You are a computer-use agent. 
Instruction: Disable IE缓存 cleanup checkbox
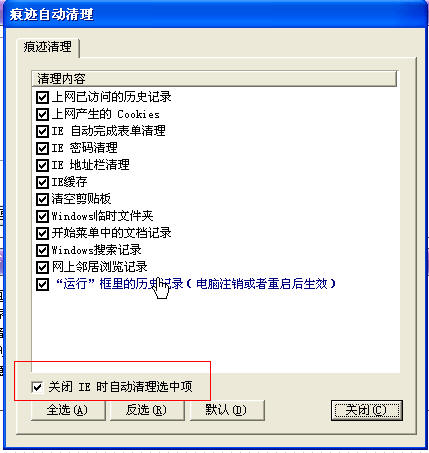(x=42, y=182)
